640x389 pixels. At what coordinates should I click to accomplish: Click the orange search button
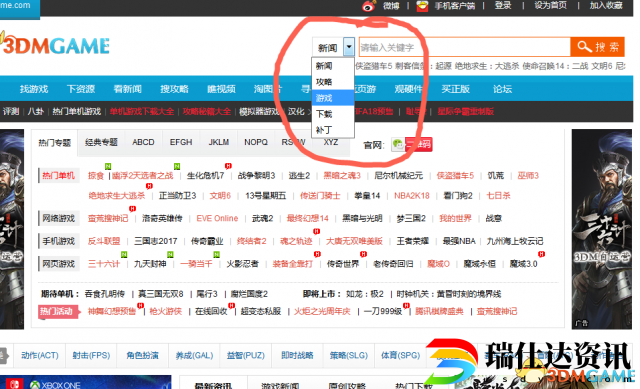tap(597, 47)
